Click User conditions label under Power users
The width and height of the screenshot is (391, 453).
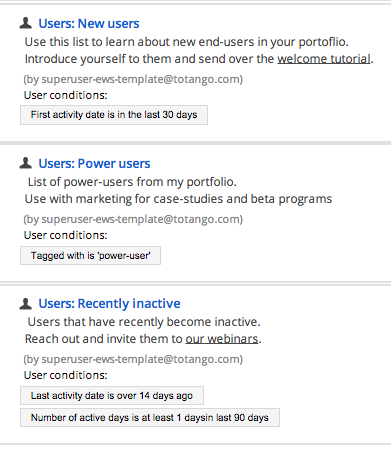(x=66, y=235)
